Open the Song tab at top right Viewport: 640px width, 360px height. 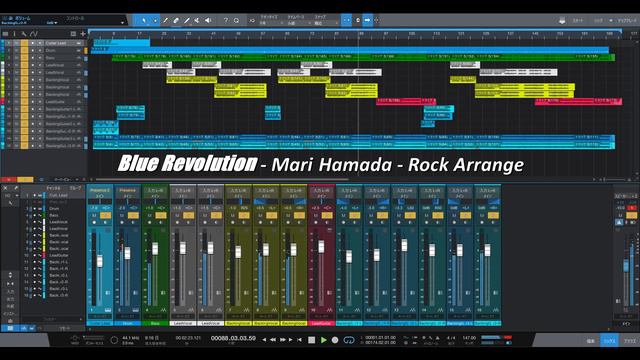(598, 20)
